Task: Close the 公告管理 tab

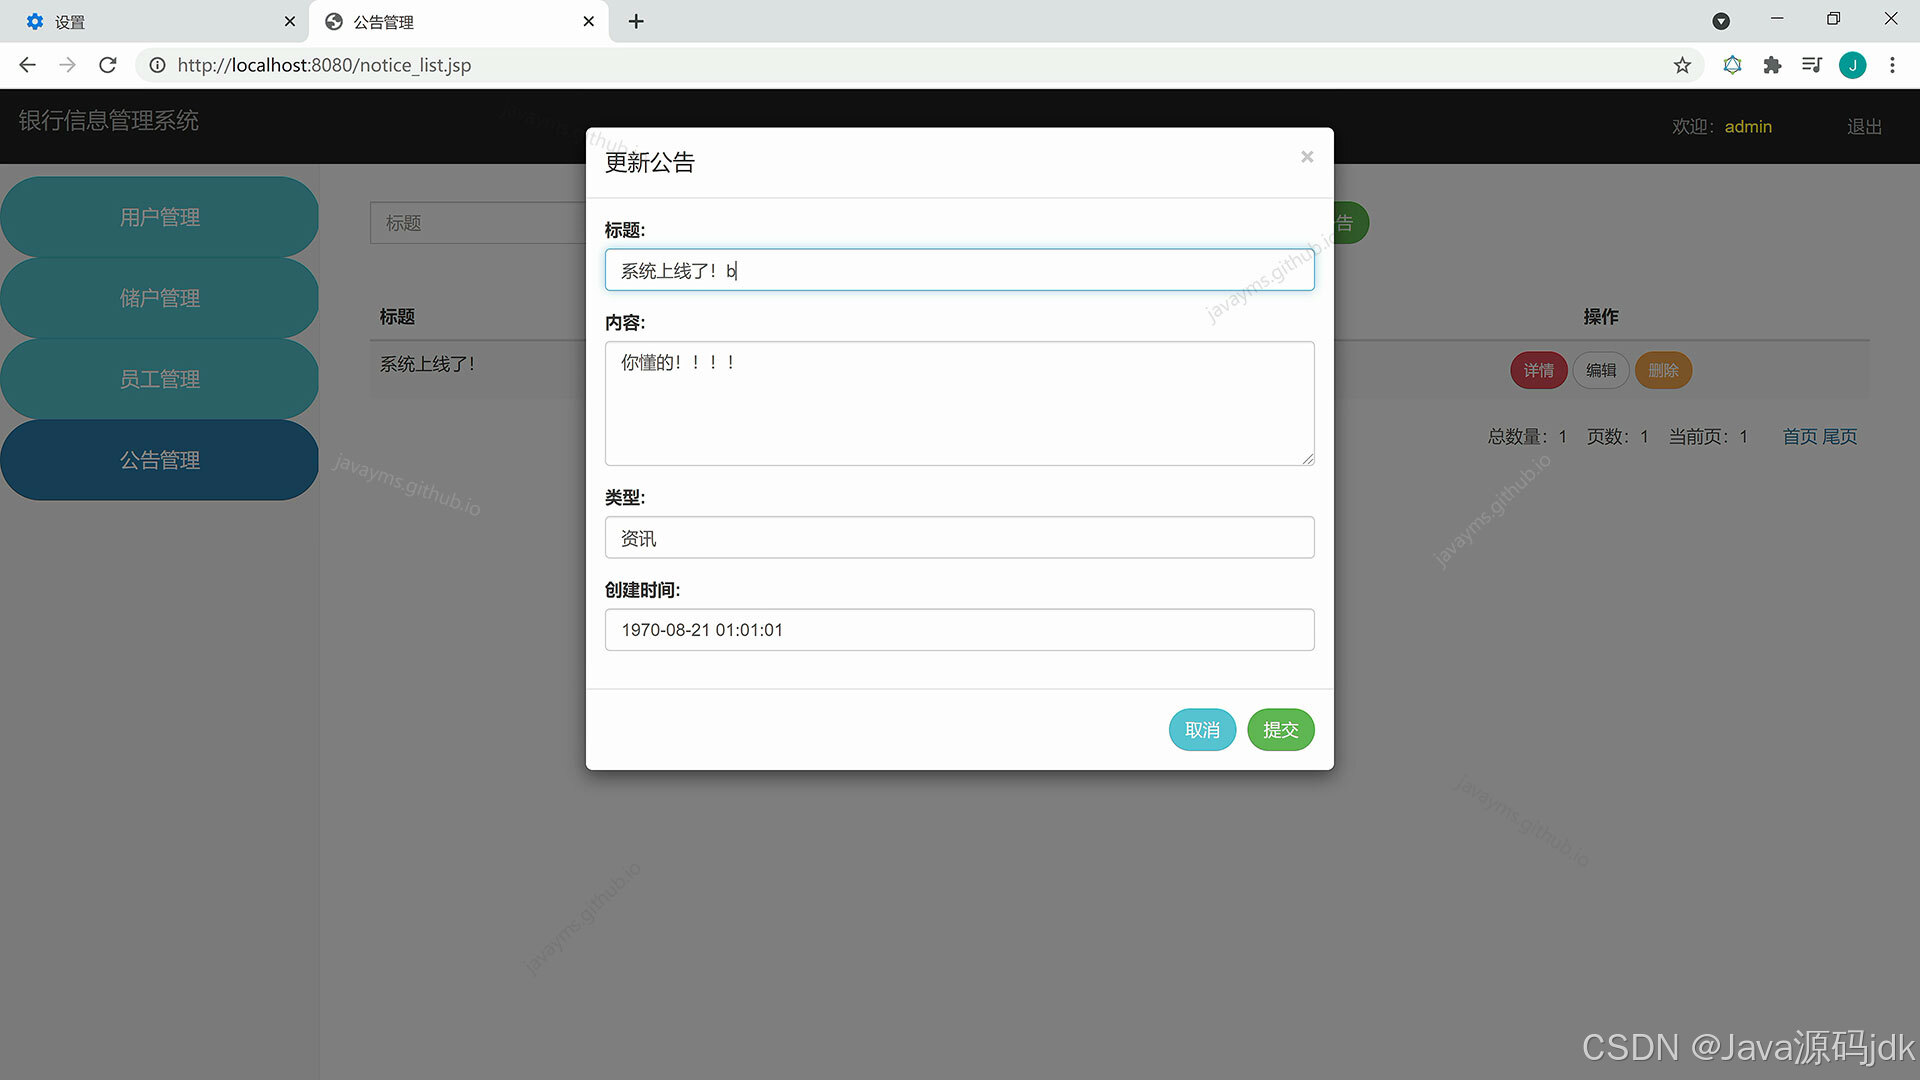Action: coord(588,21)
